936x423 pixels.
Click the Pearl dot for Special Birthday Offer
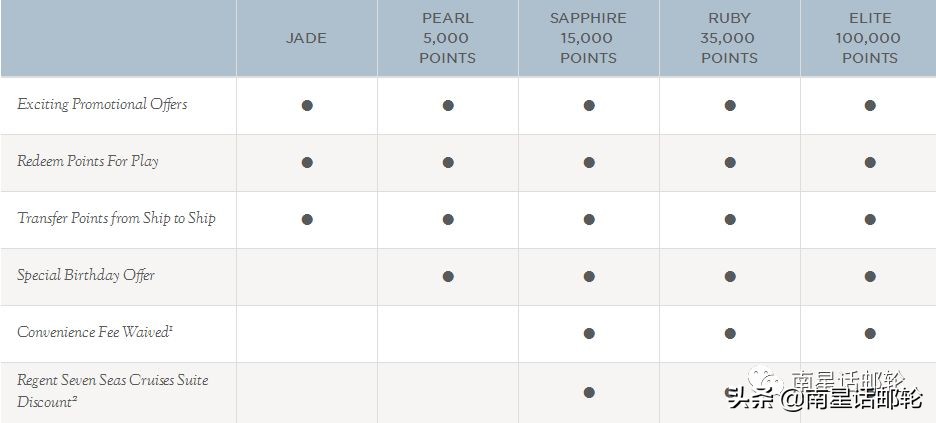[448, 276]
